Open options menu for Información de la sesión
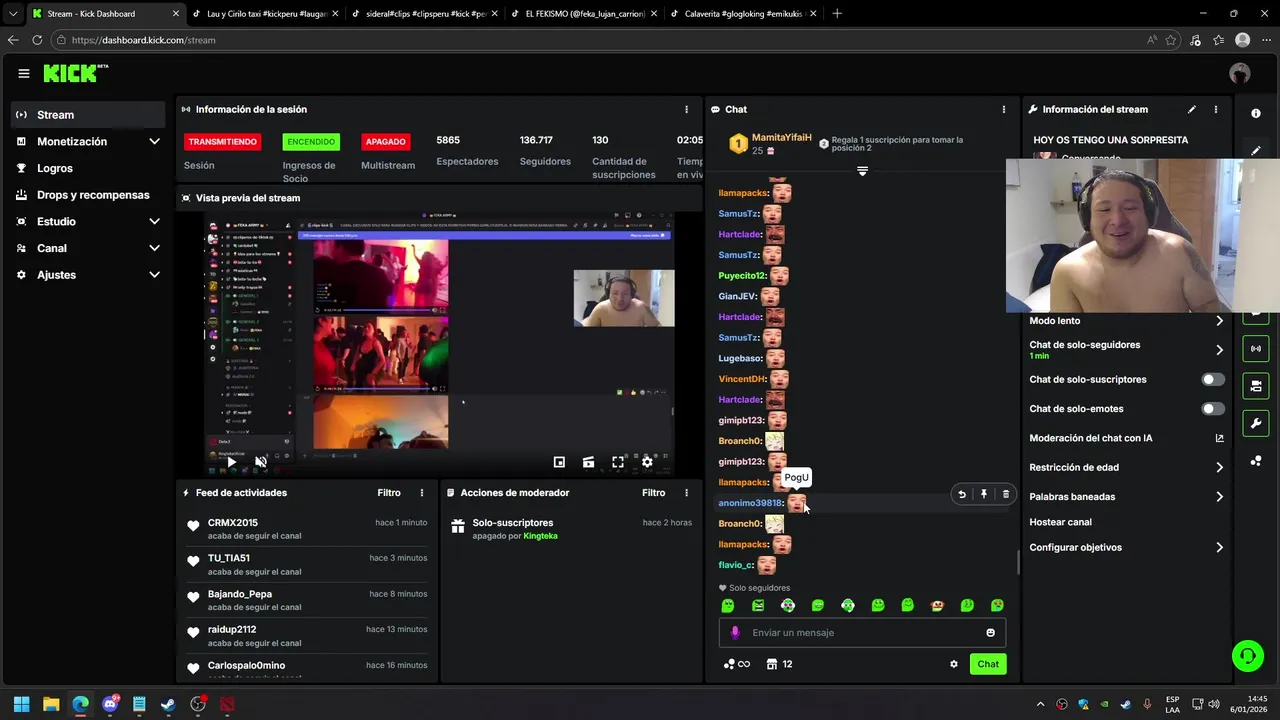The width and height of the screenshot is (1280, 720). coord(686,109)
